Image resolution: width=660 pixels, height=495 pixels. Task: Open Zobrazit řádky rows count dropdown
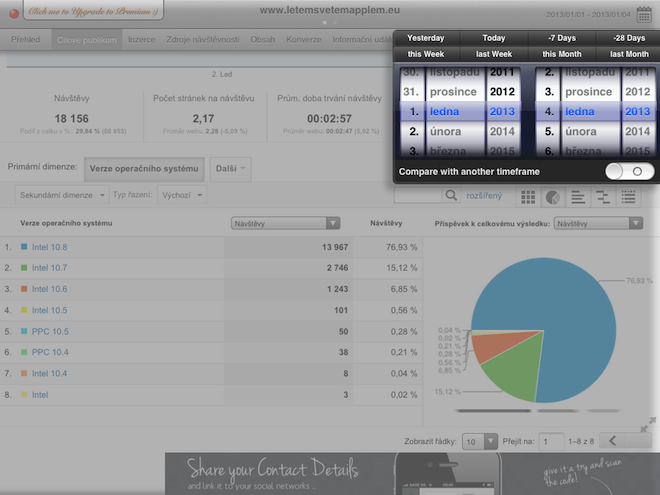click(x=480, y=442)
